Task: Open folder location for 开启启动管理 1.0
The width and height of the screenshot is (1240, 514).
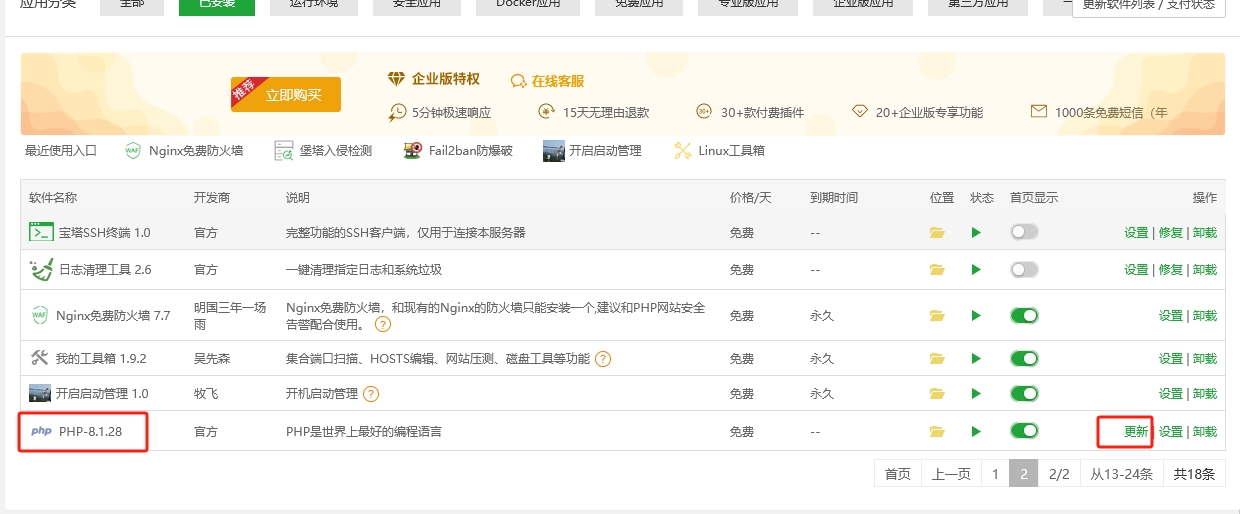Action: tap(937, 393)
